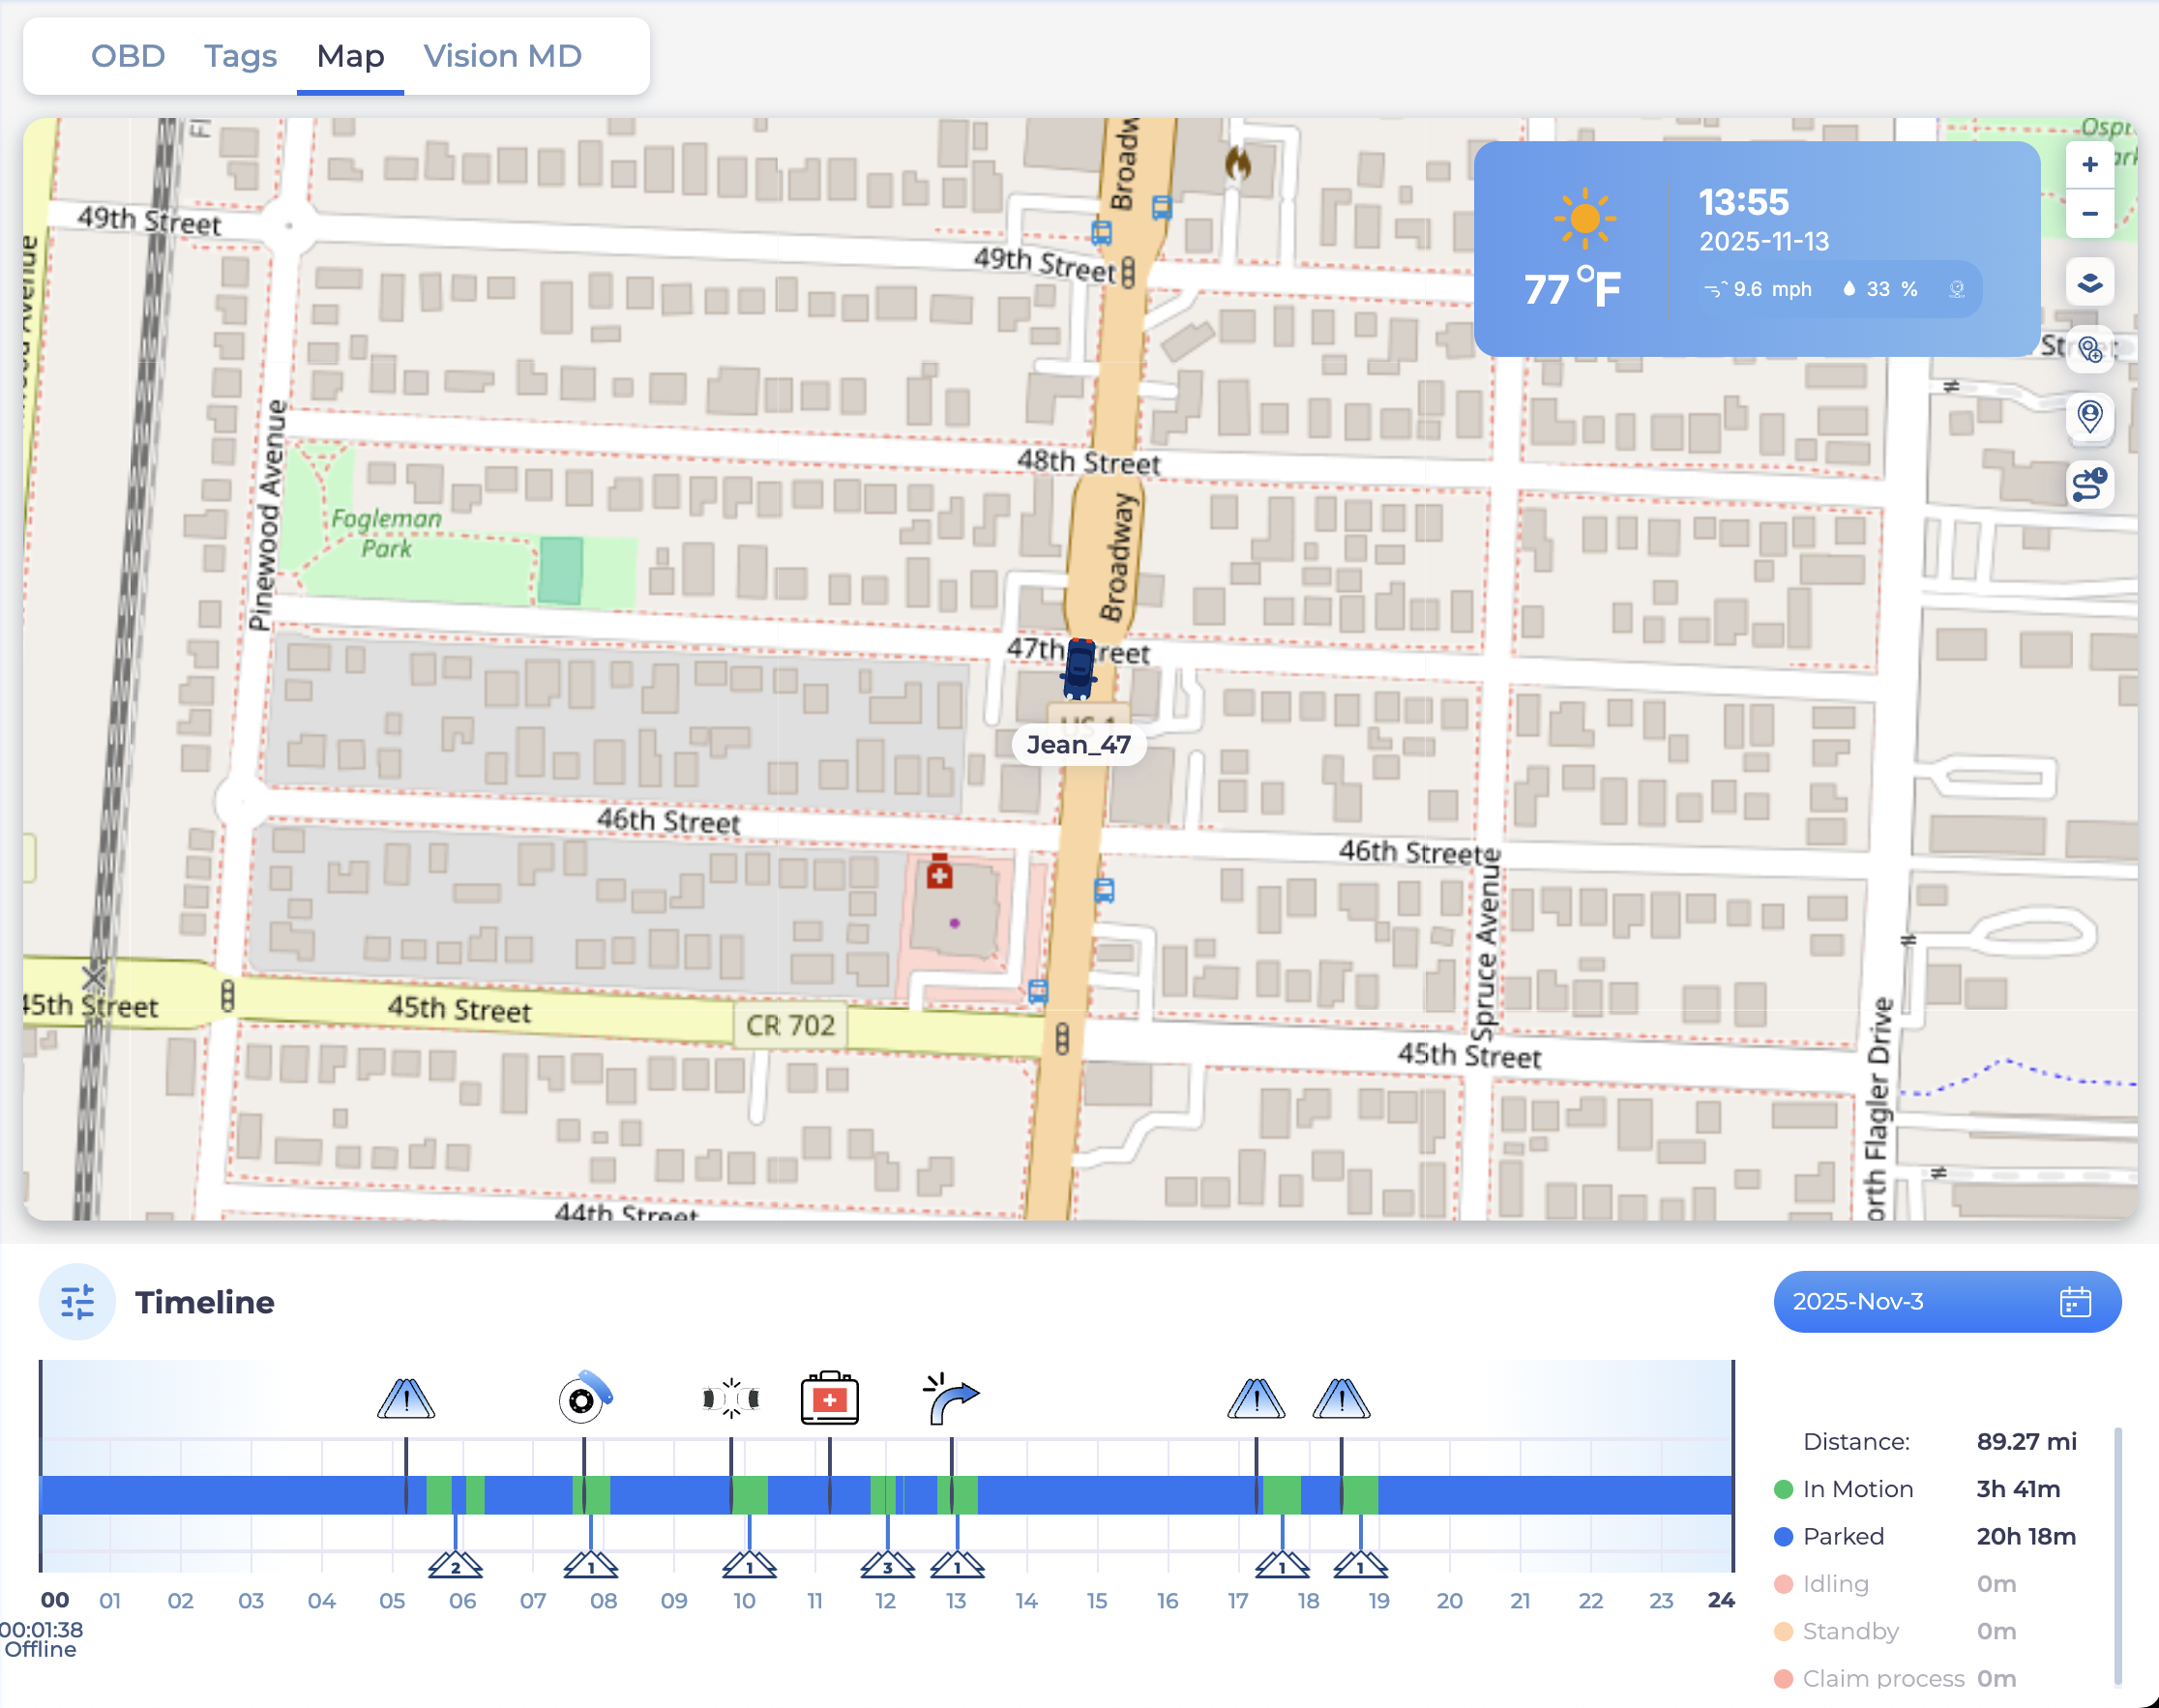
Task: Open timeline filter settings icon
Action: point(77,1301)
